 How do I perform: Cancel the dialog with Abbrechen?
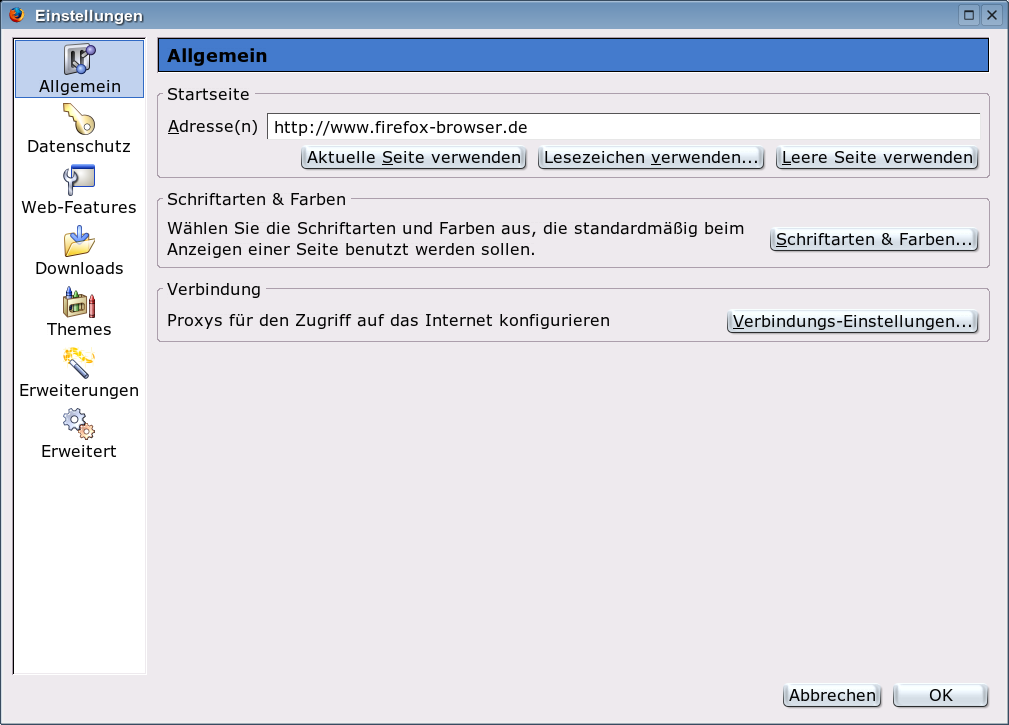coord(832,696)
